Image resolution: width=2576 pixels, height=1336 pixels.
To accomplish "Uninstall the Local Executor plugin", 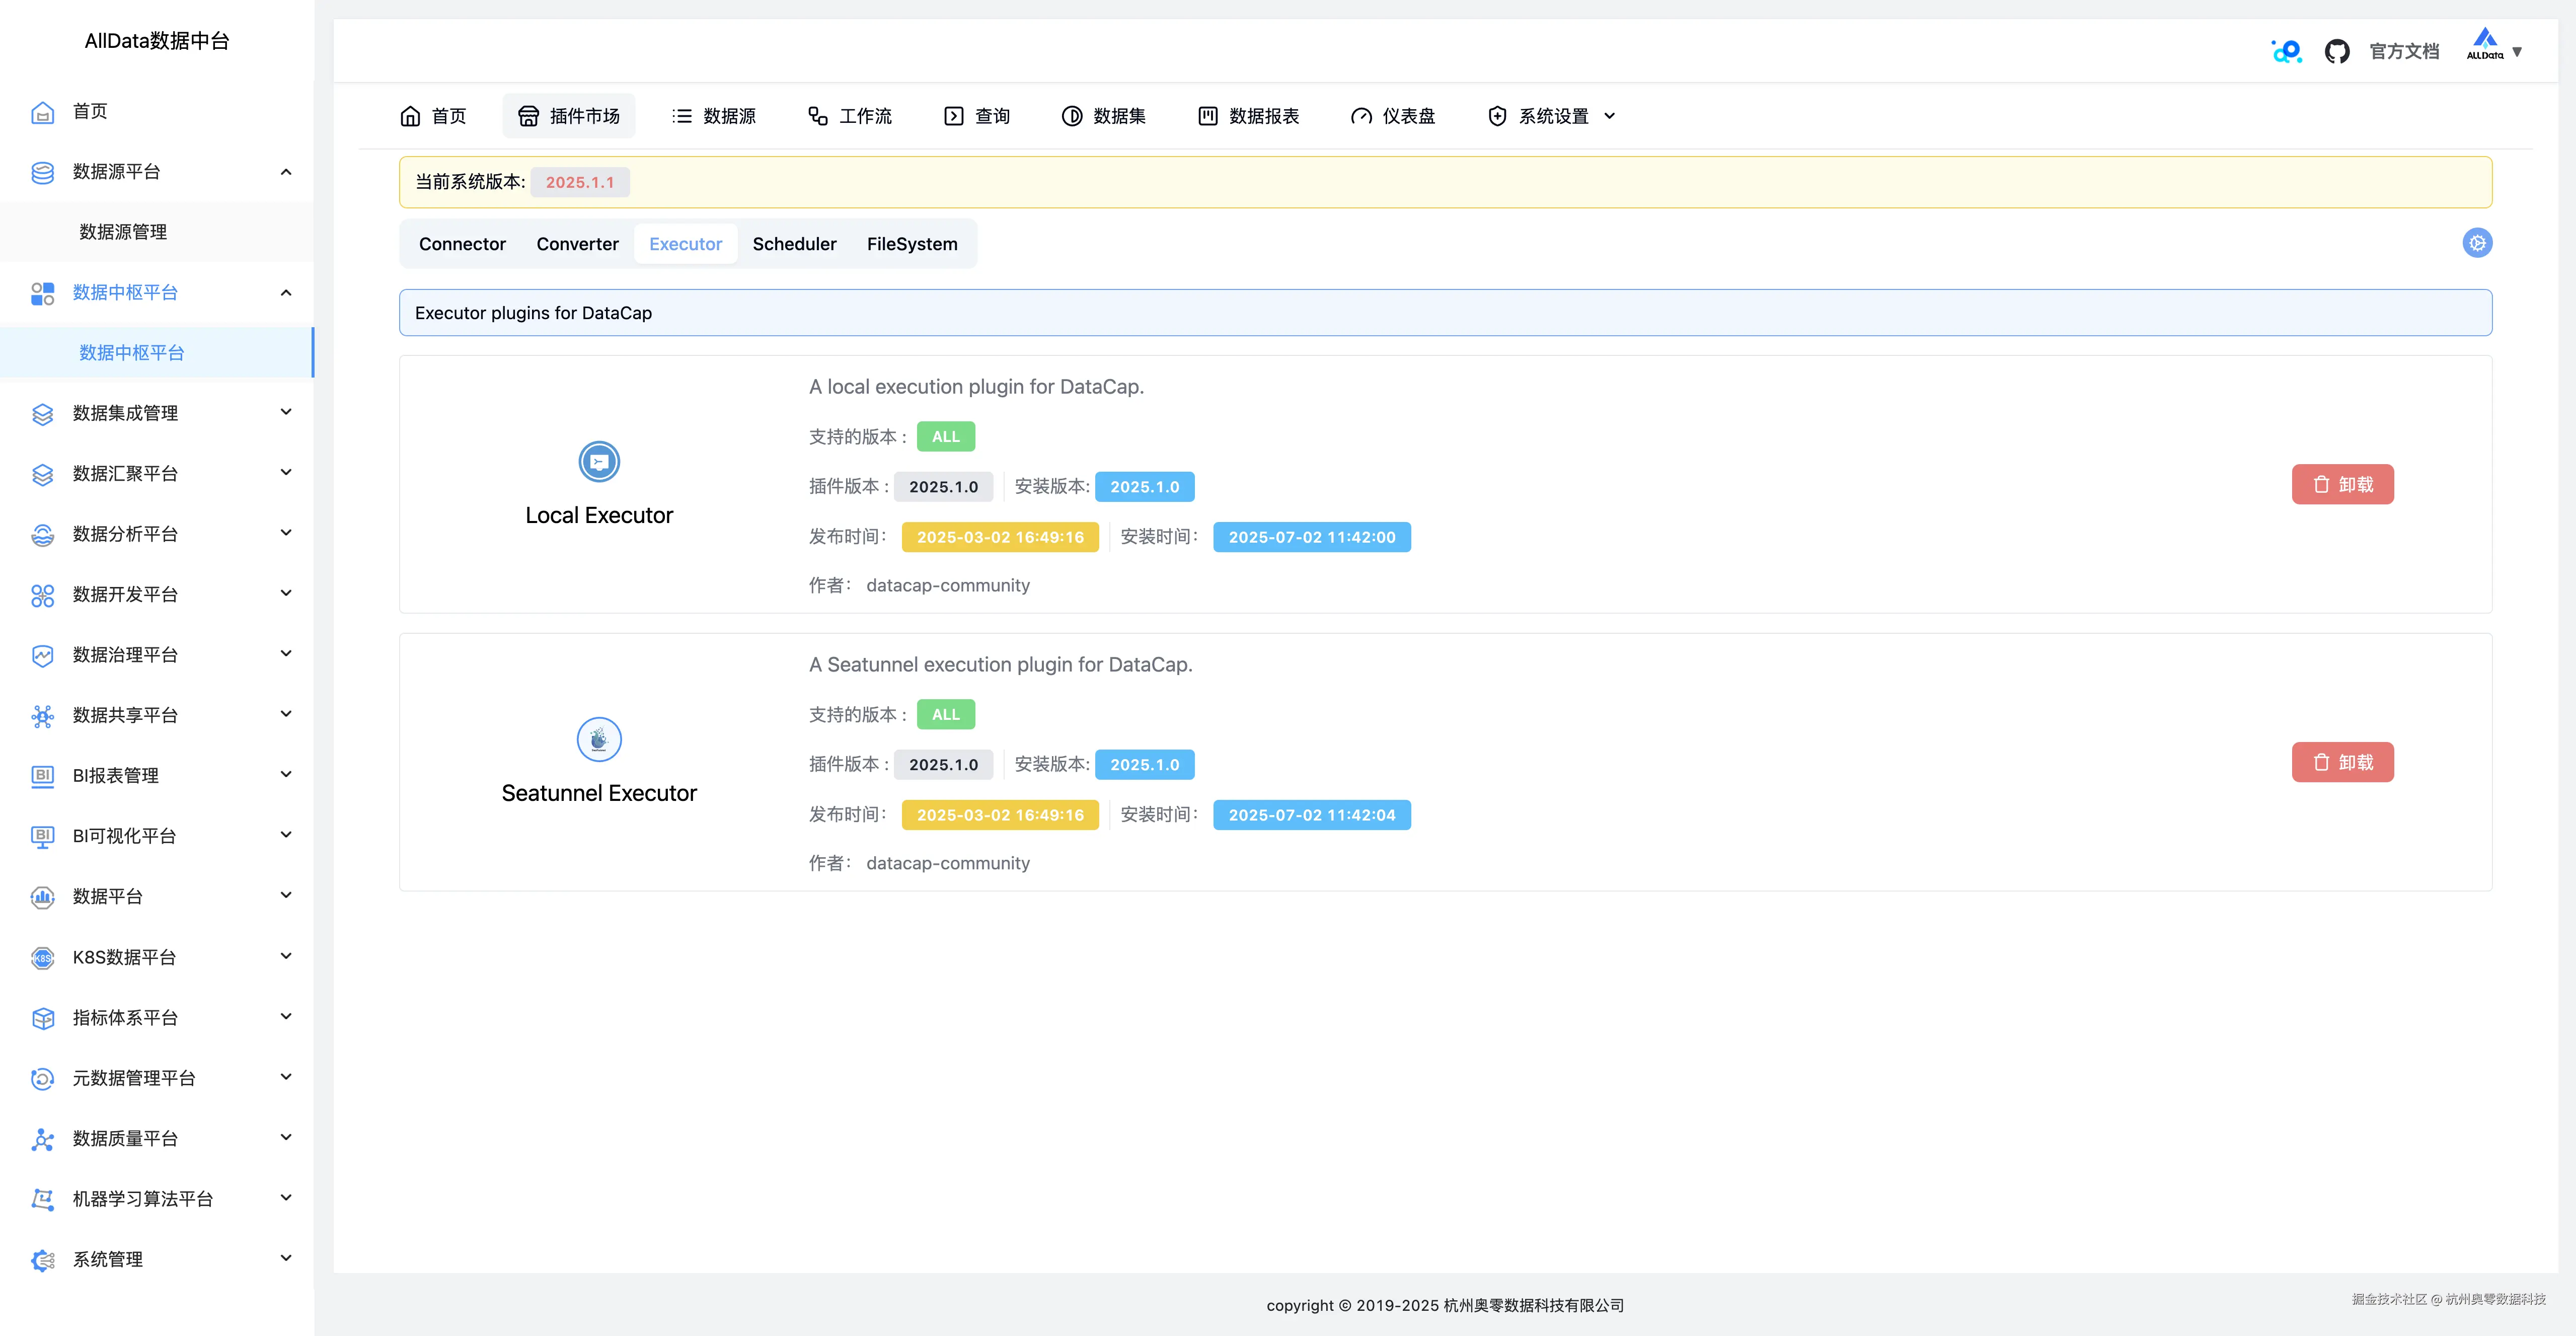I will pos(2342,485).
